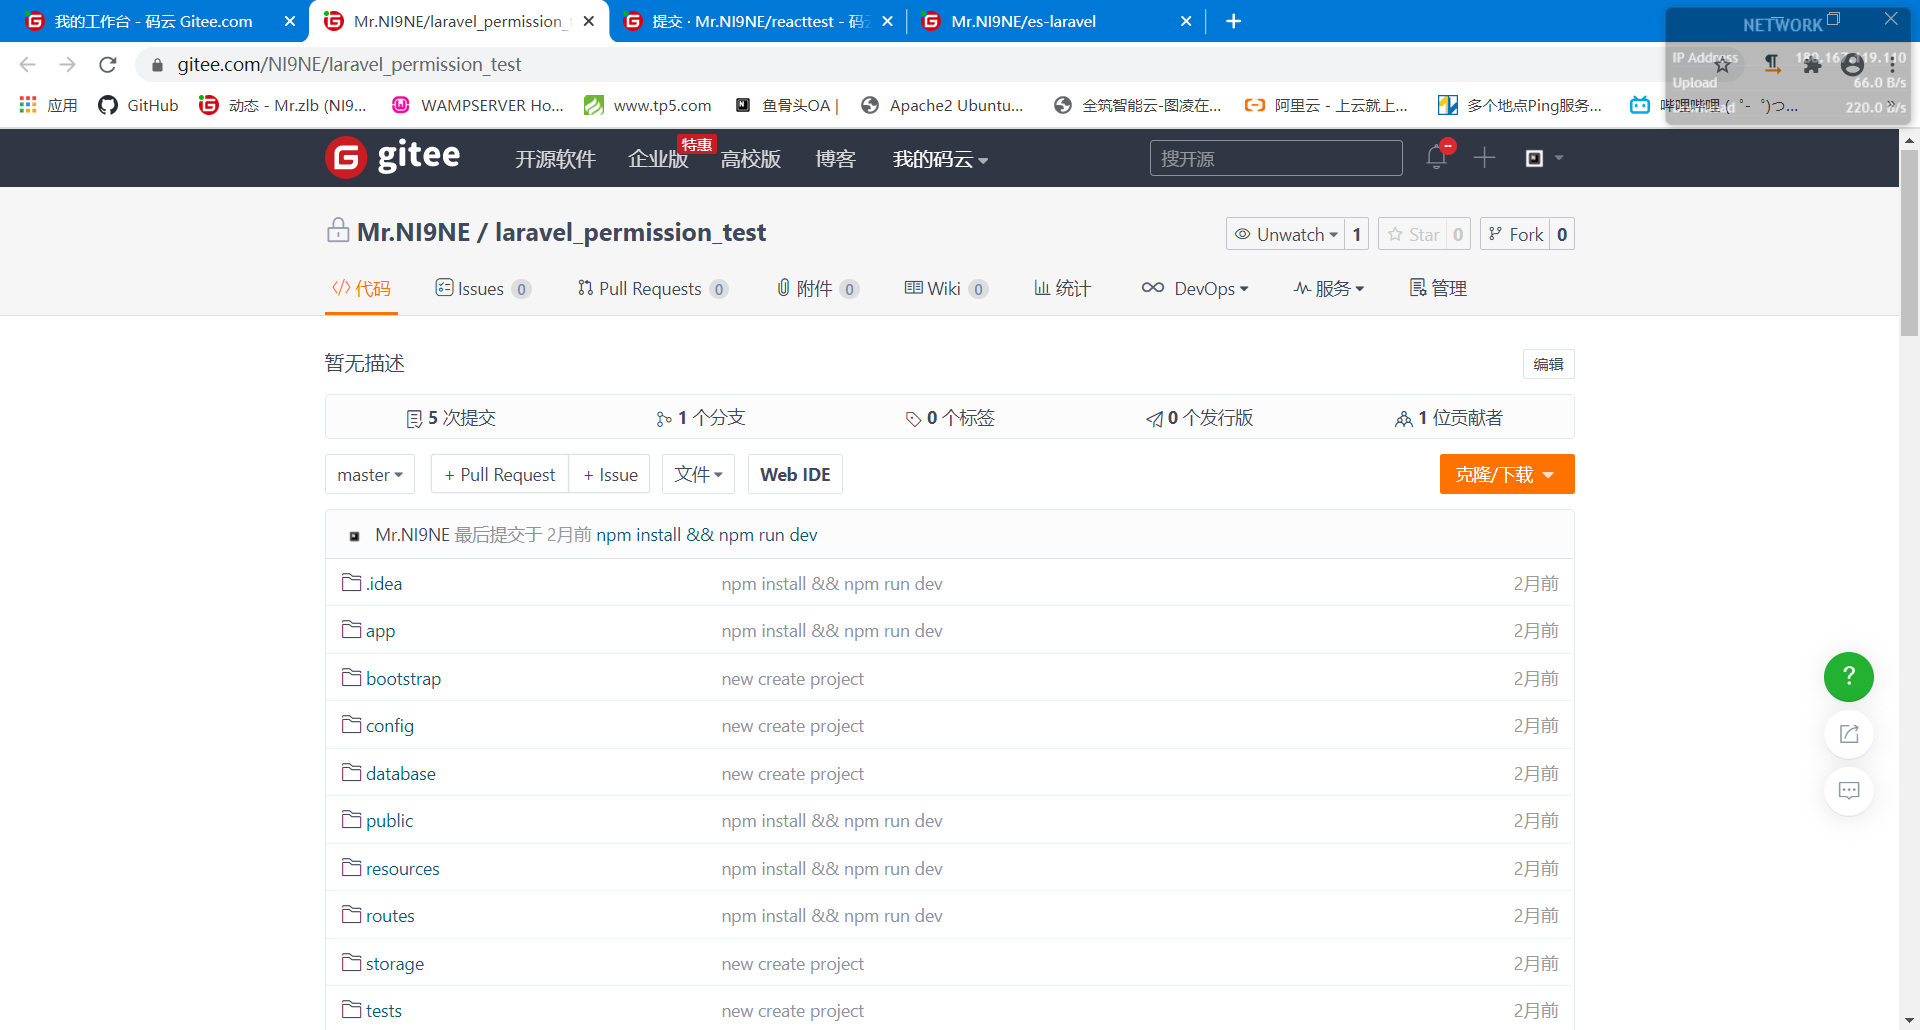Reload the page with browser refresh icon
This screenshot has width=1920, height=1030.
click(x=108, y=65)
